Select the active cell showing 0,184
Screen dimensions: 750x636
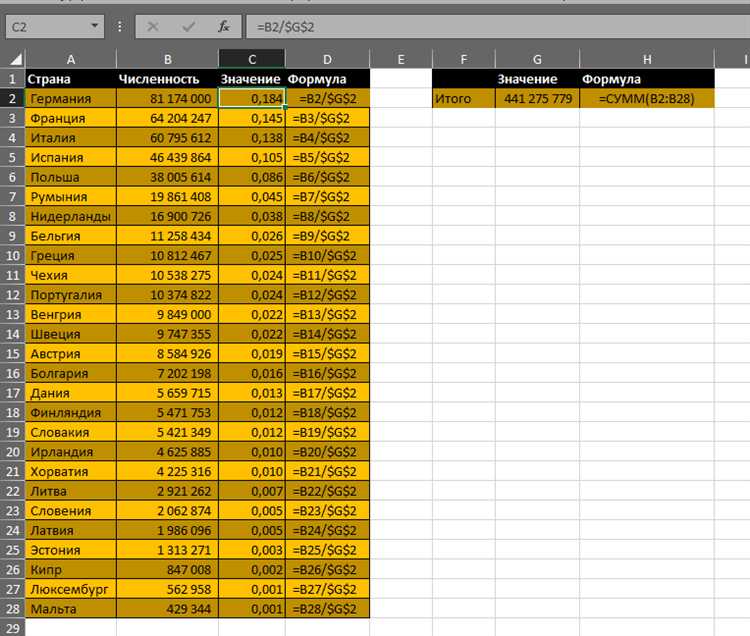pos(252,99)
